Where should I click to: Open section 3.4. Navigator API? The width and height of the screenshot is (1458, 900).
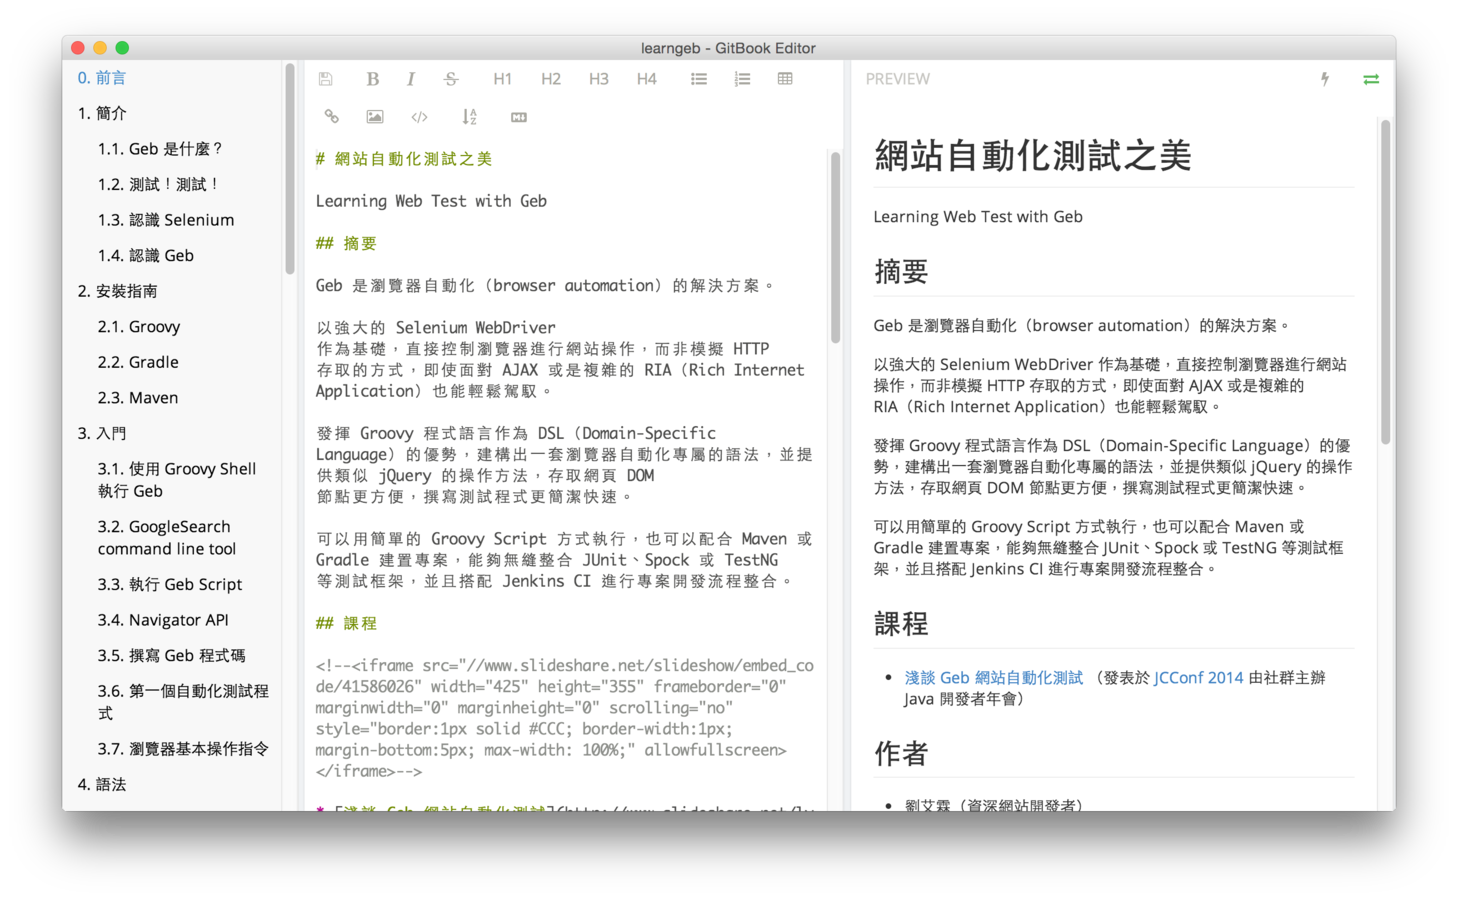point(163,620)
